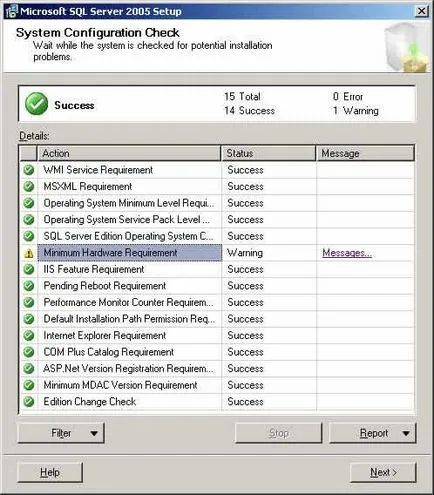
Task: Click the check icon for COM Plus Catalog Requirement
Action: coord(29,352)
